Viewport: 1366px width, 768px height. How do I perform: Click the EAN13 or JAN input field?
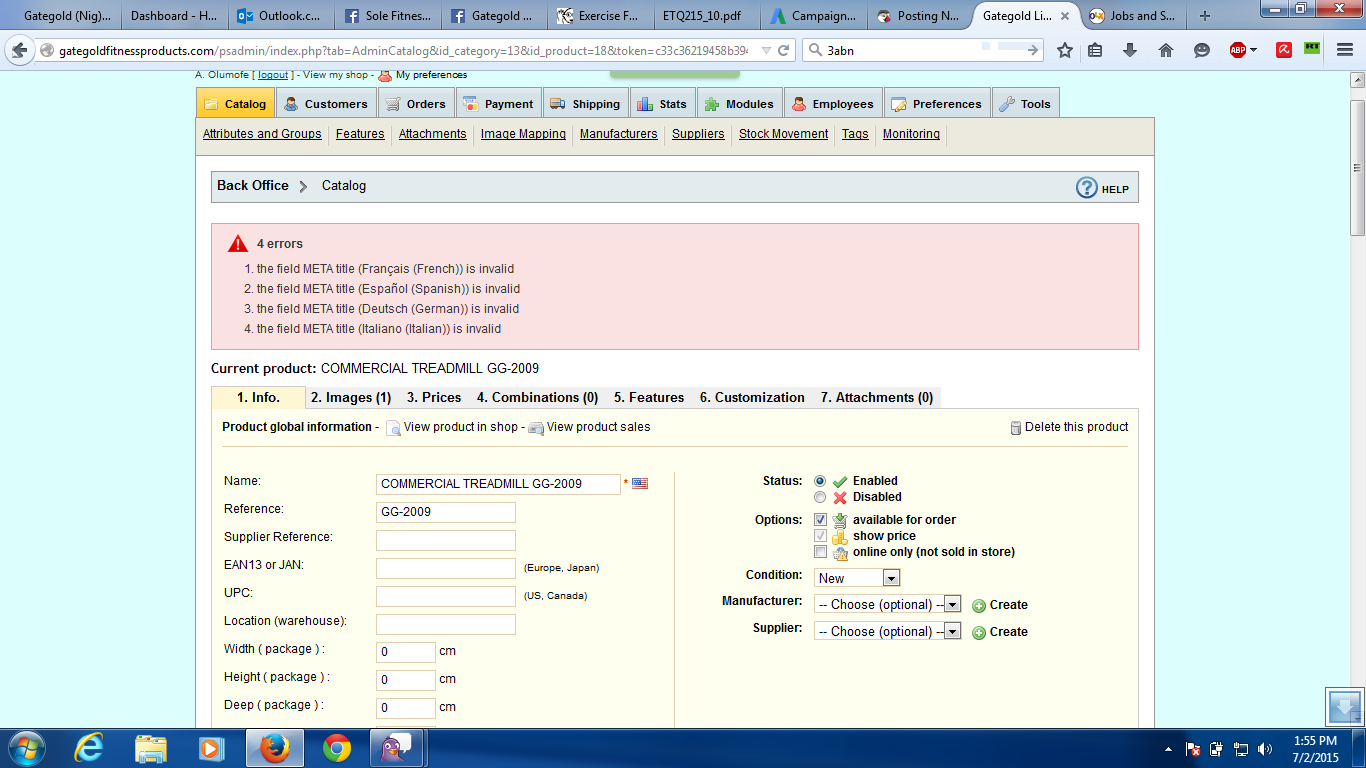(446, 568)
